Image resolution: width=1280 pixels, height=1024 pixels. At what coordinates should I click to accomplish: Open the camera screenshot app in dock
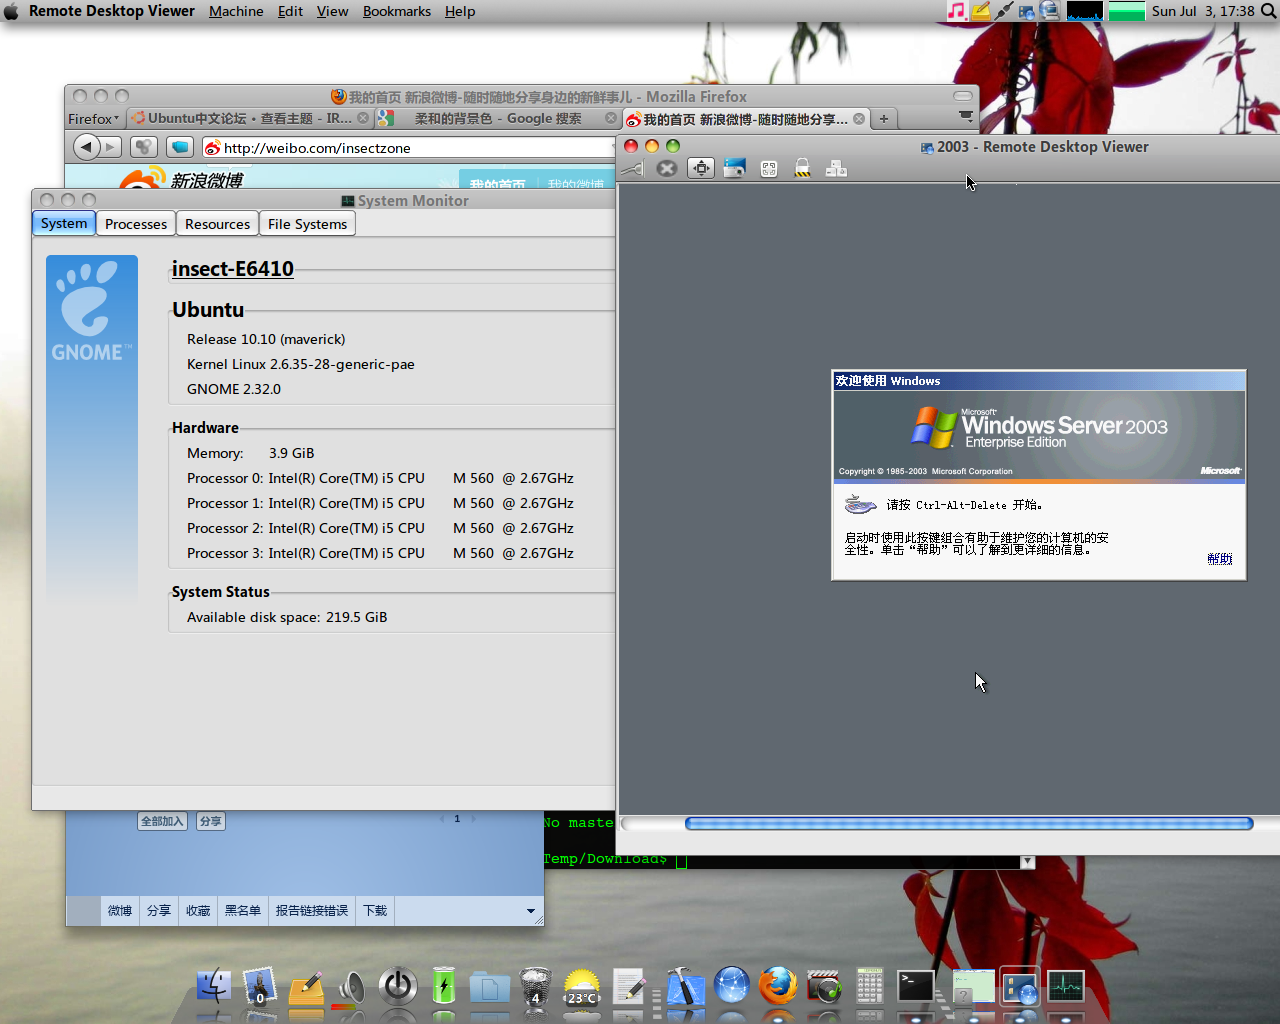[x=824, y=987]
